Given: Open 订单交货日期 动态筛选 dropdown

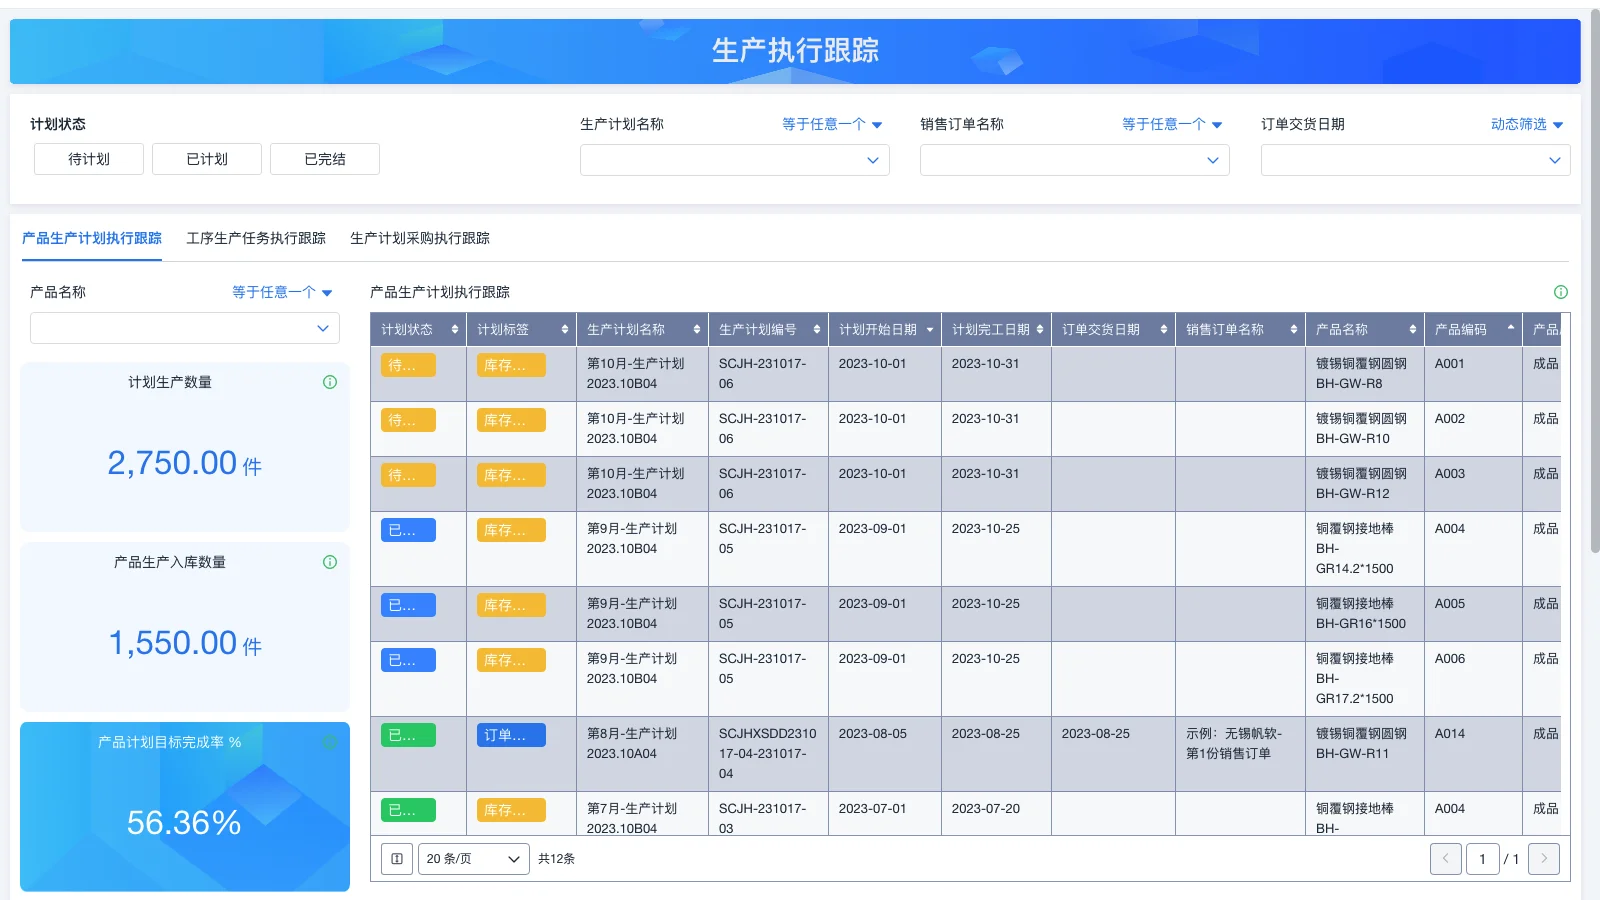Looking at the screenshot, I should click(x=1527, y=124).
